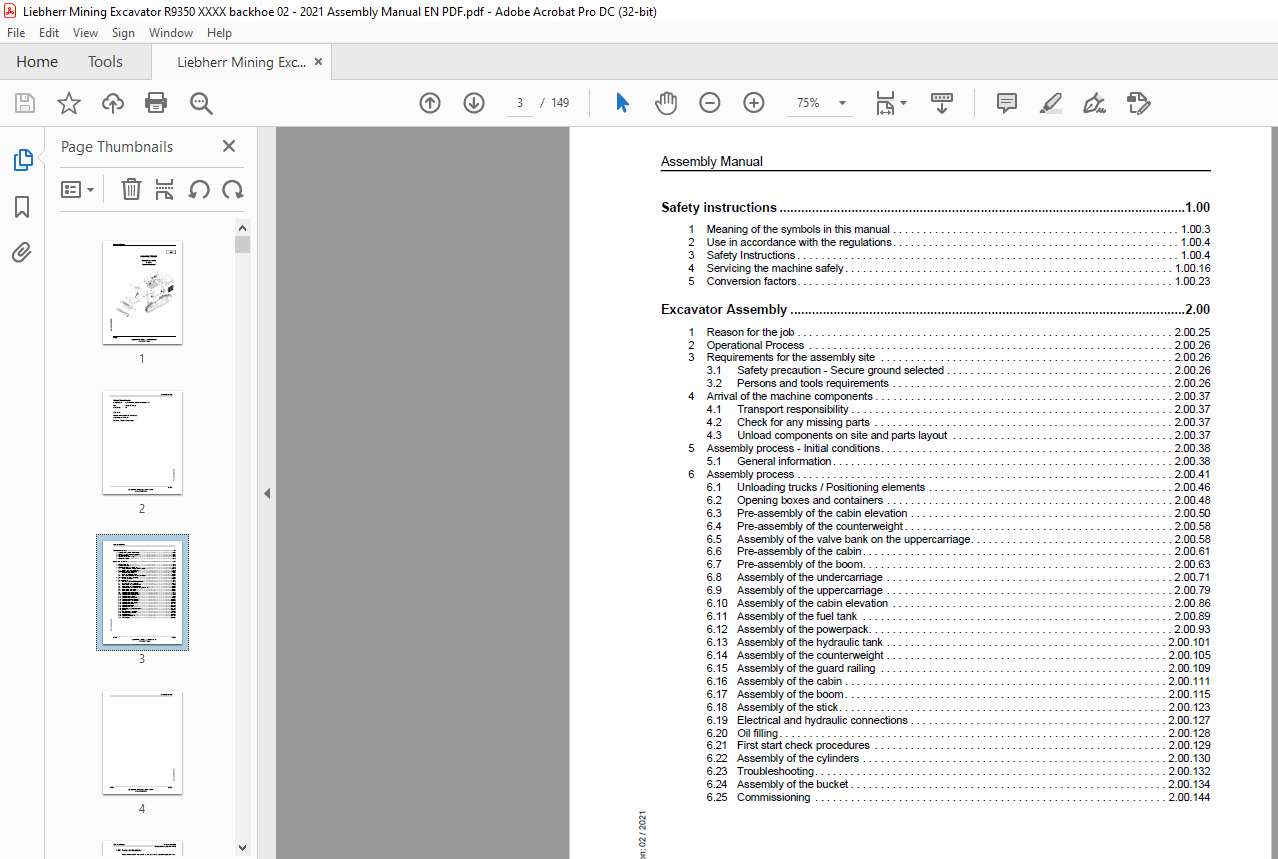Click the thumbnails scrollbar handle
This screenshot has width=1278, height=859.
pyautogui.click(x=242, y=244)
